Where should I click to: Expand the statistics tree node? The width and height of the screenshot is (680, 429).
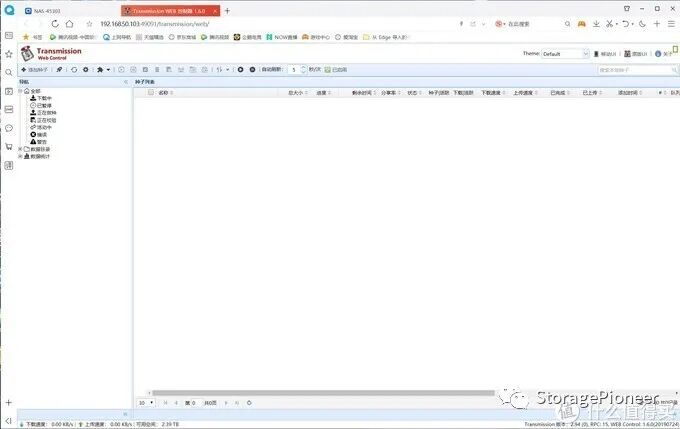[20, 156]
